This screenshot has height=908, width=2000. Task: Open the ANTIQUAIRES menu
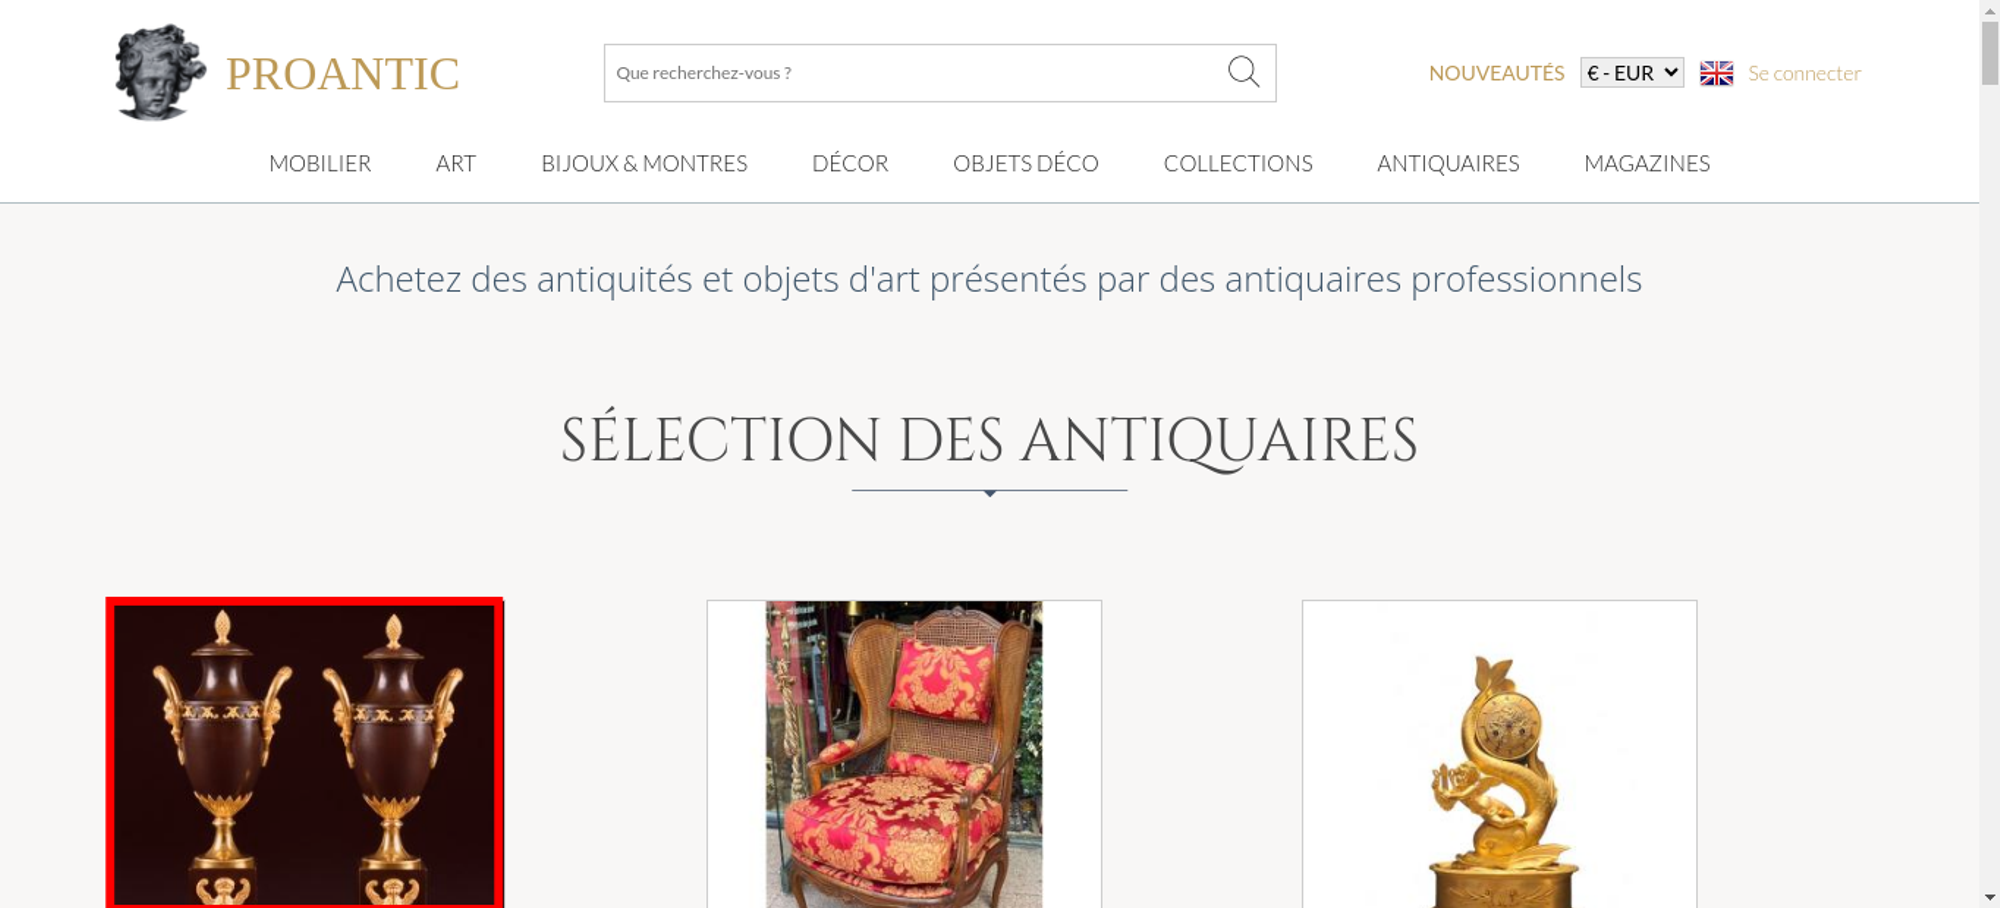pos(1448,163)
